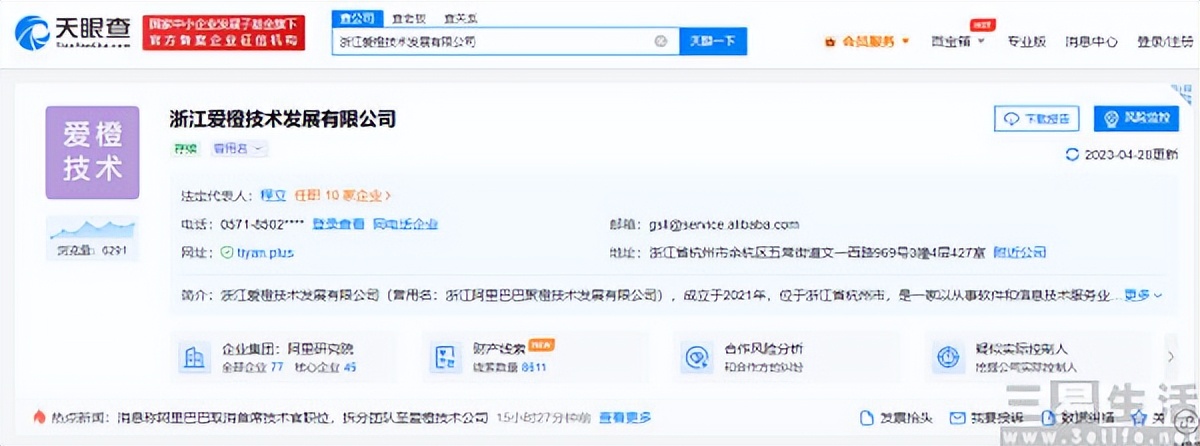Select the 查关系 search tab

click(460, 18)
